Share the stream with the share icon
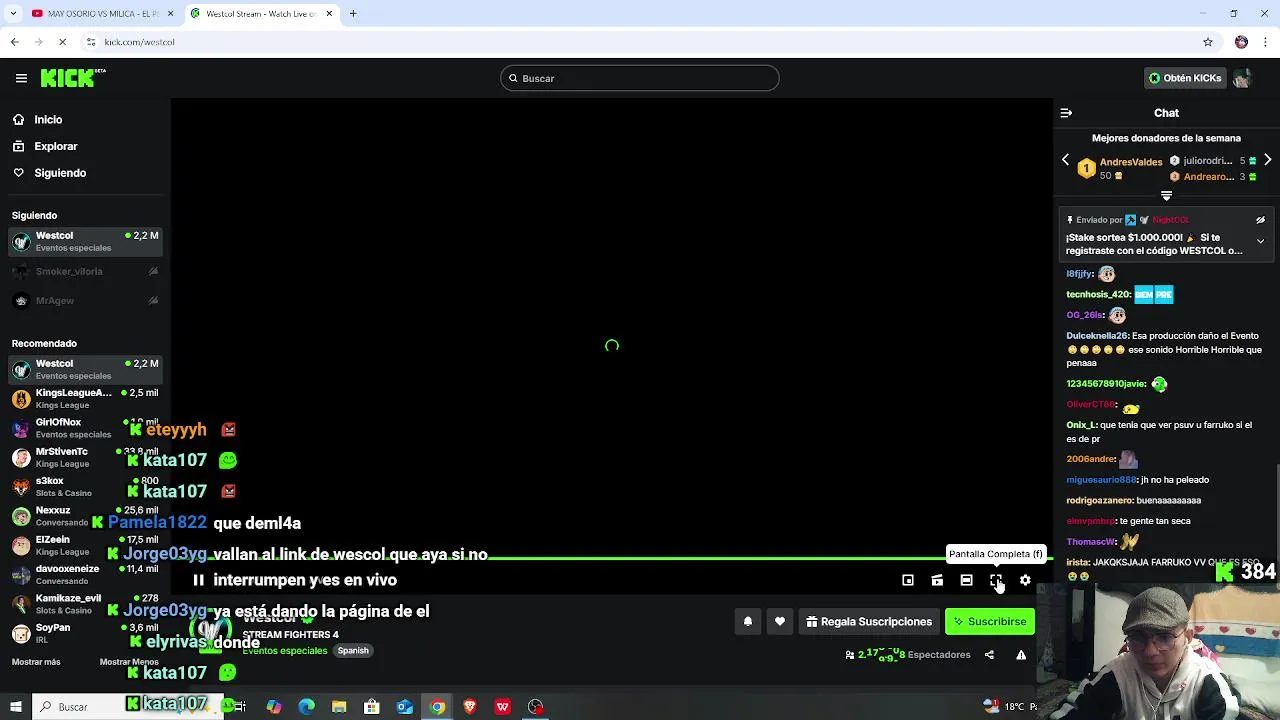Screen dimensions: 1280x720 (989, 655)
